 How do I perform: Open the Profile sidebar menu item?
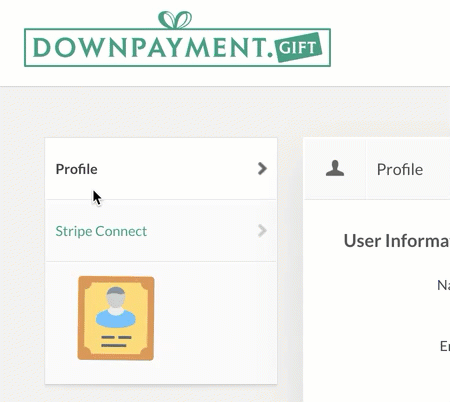[161, 169]
